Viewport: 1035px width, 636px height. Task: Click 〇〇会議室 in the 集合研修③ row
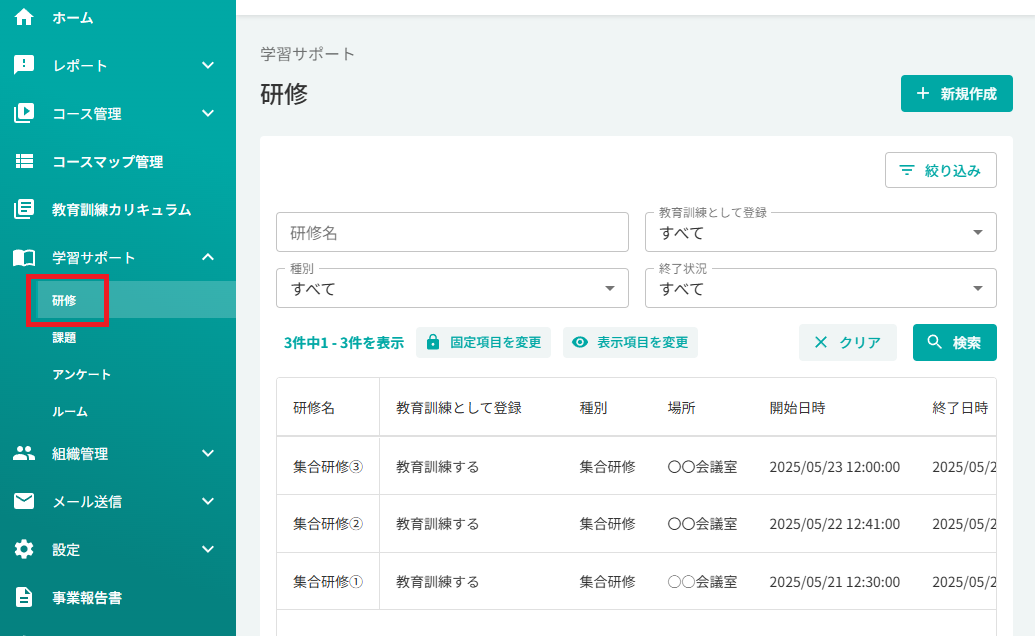(702, 466)
